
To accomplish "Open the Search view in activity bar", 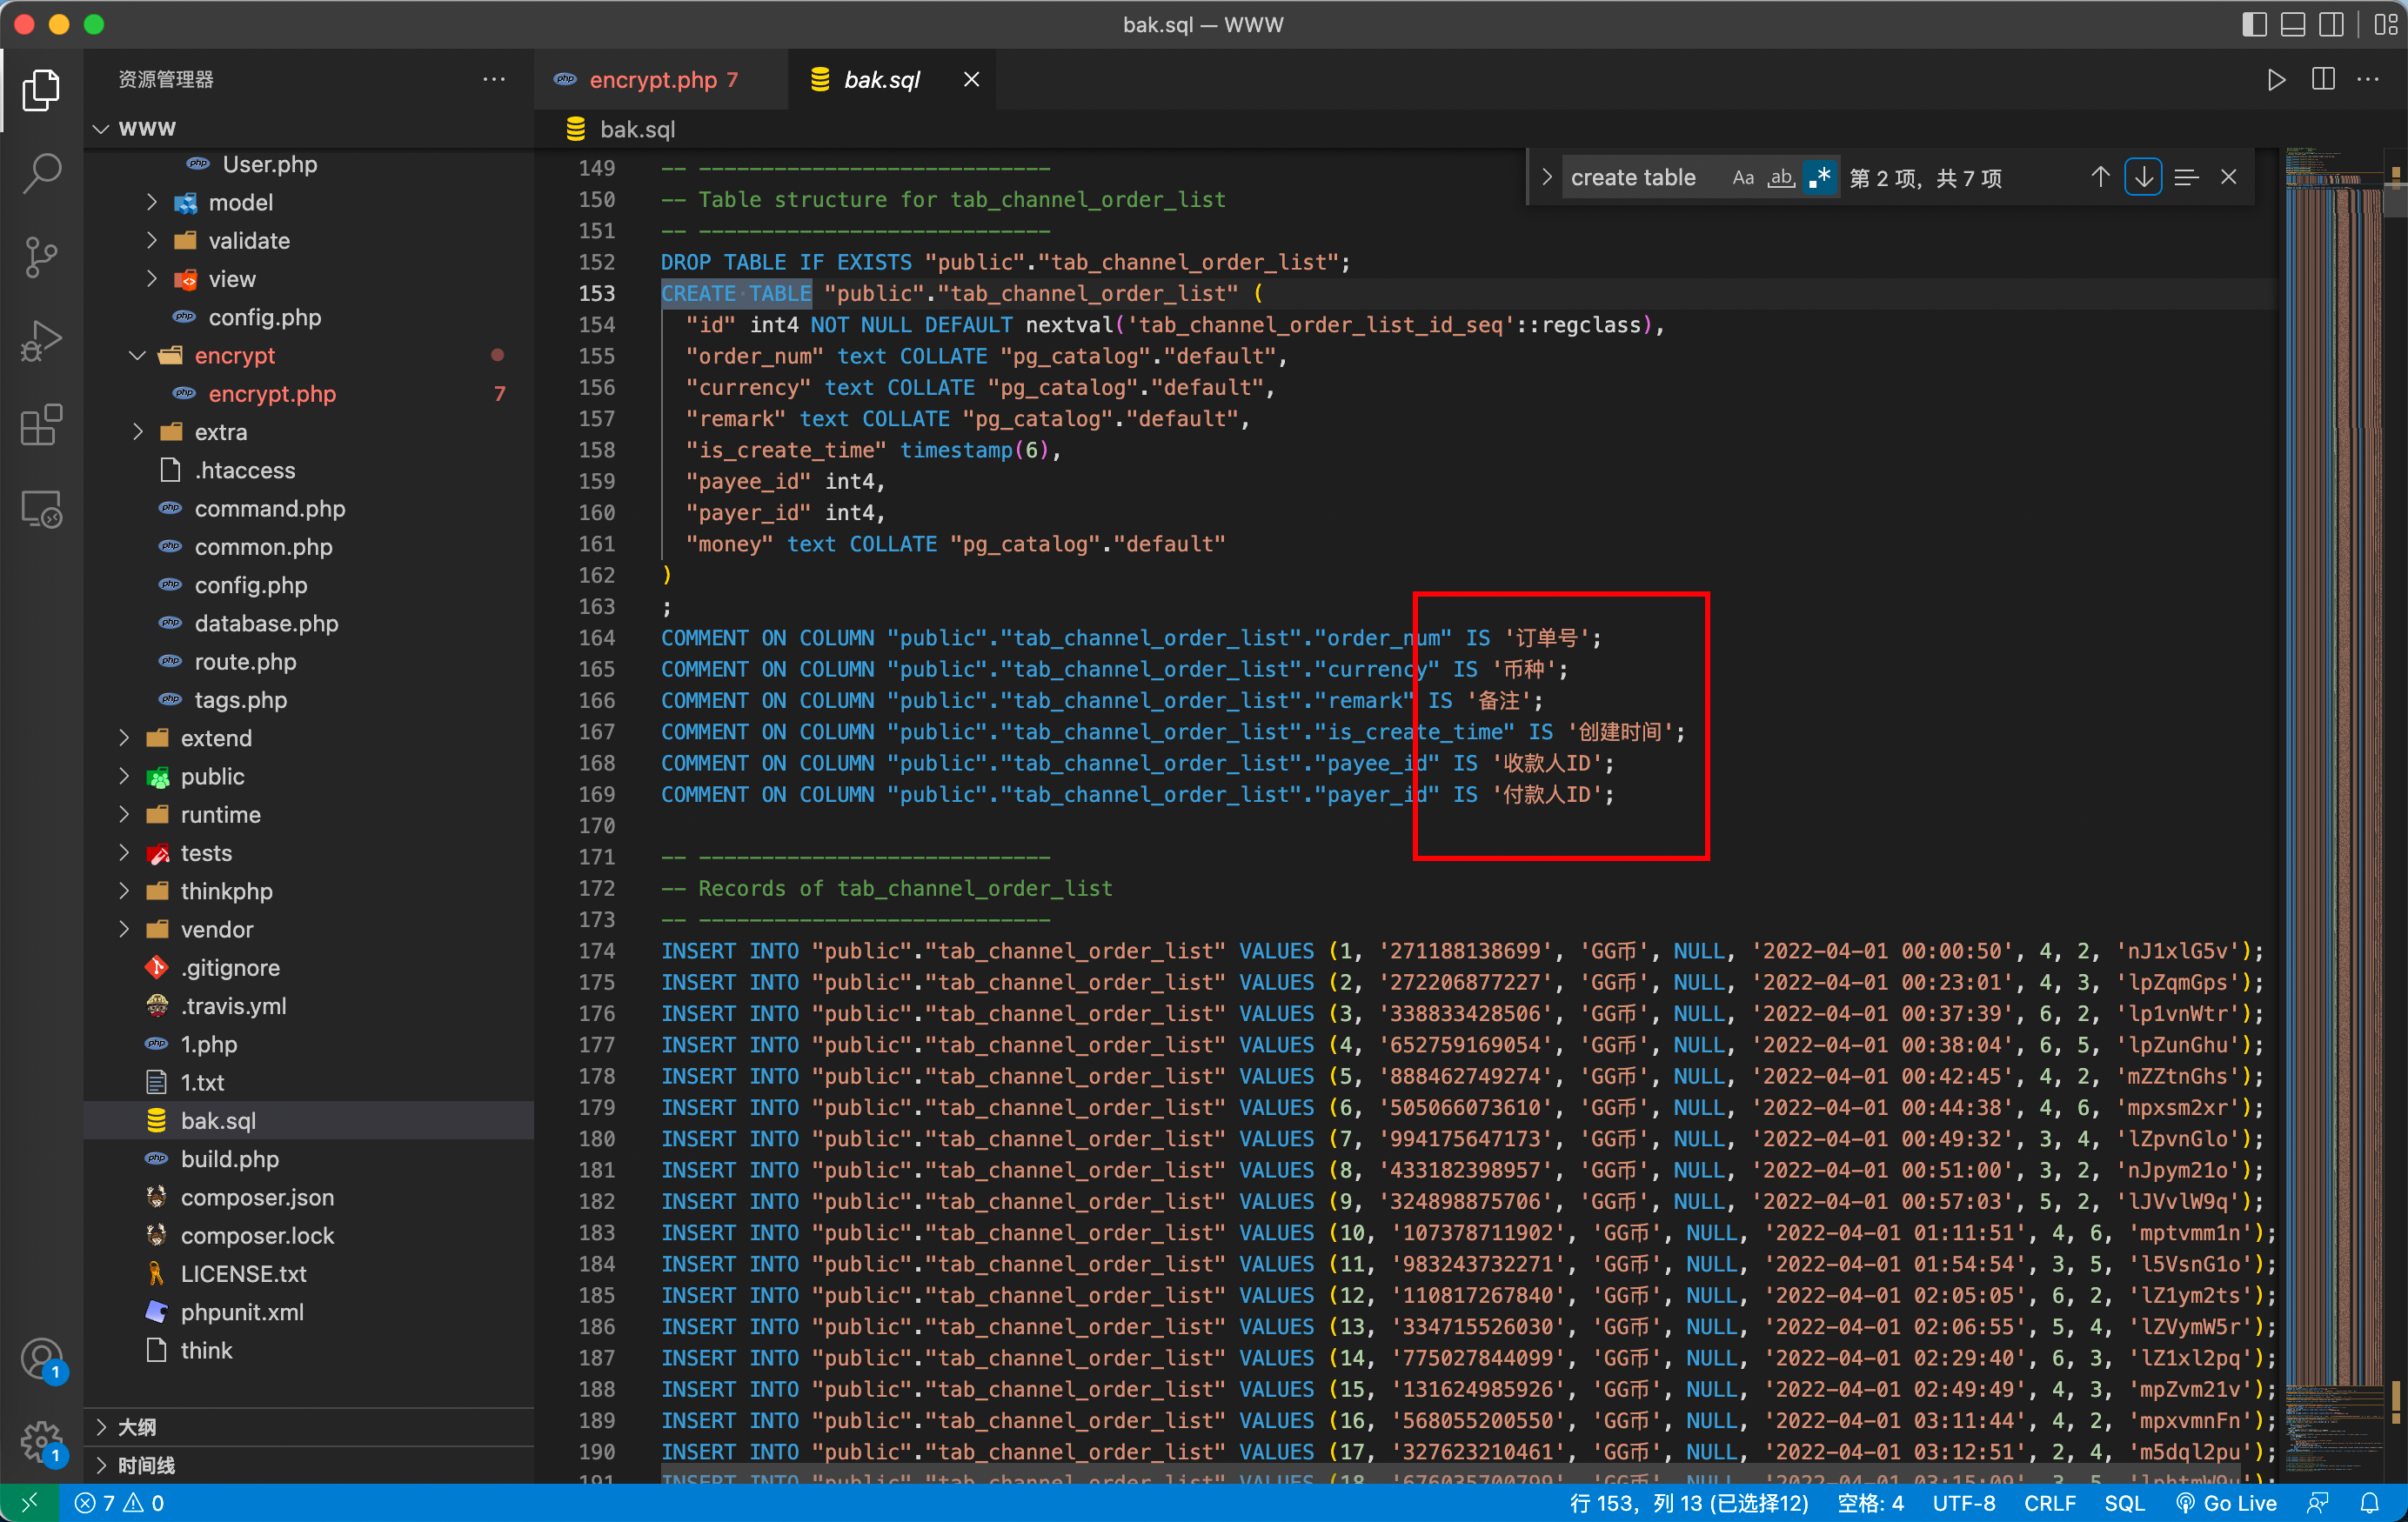I will pyautogui.click(x=41, y=173).
